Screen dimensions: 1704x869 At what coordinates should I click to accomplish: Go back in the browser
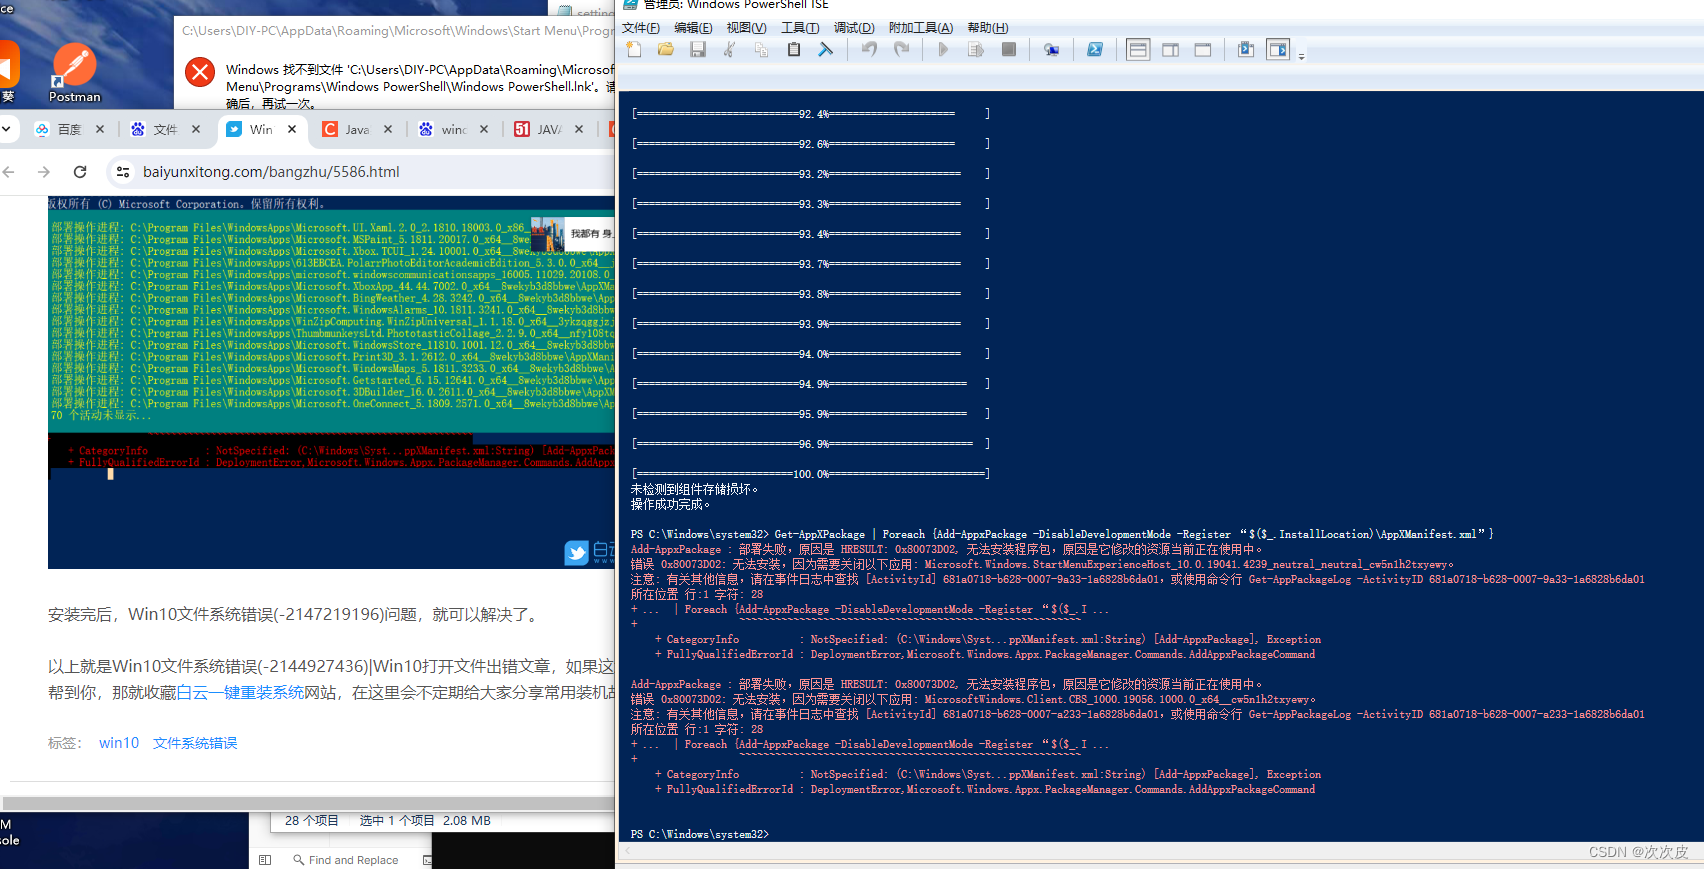click(x=9, y=172)
